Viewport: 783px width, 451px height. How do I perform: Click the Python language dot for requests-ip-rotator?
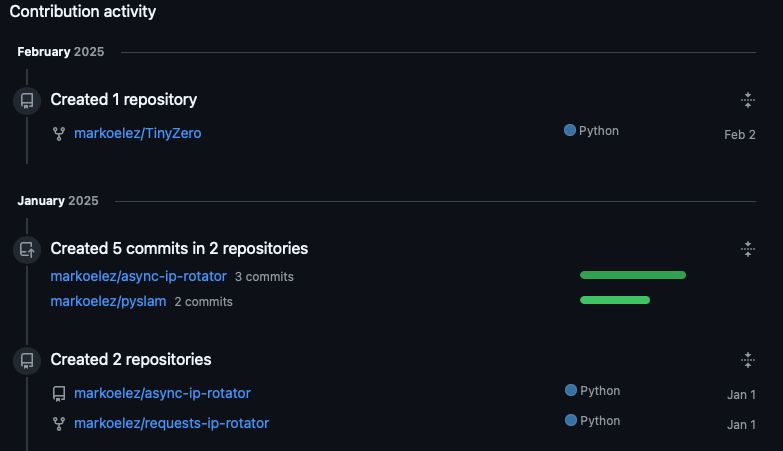pos(571,420)
